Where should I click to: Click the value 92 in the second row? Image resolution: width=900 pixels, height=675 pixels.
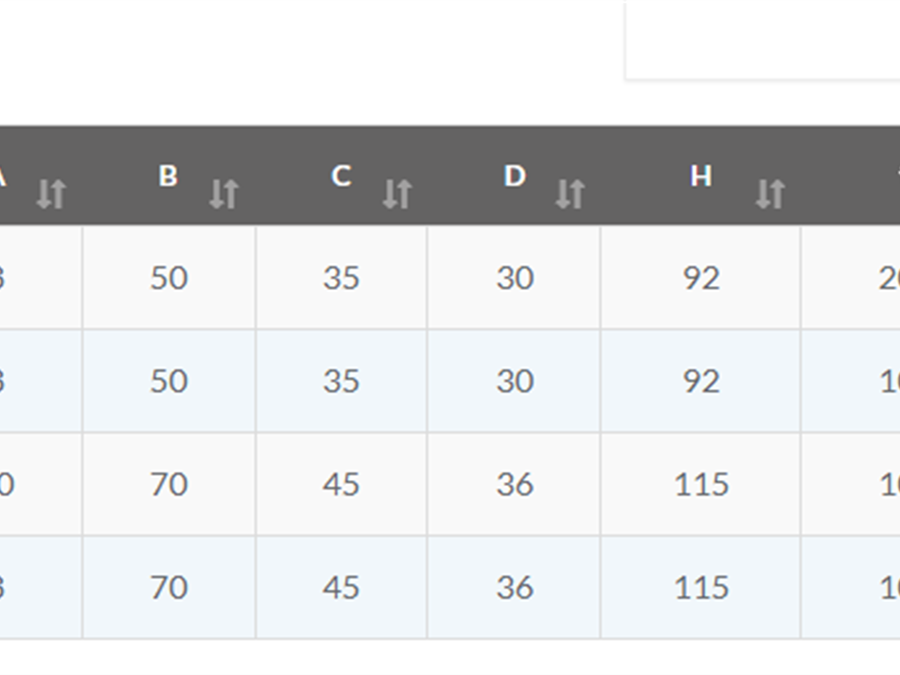pyautogui.click(x=701, y=382)
